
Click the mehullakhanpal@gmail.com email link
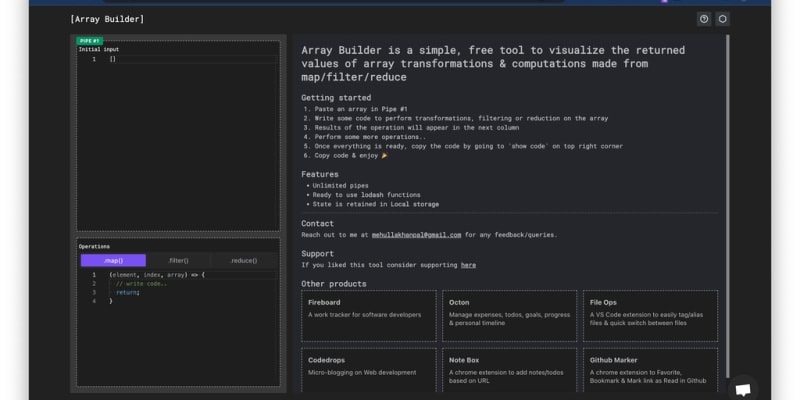tap(416, 235)
